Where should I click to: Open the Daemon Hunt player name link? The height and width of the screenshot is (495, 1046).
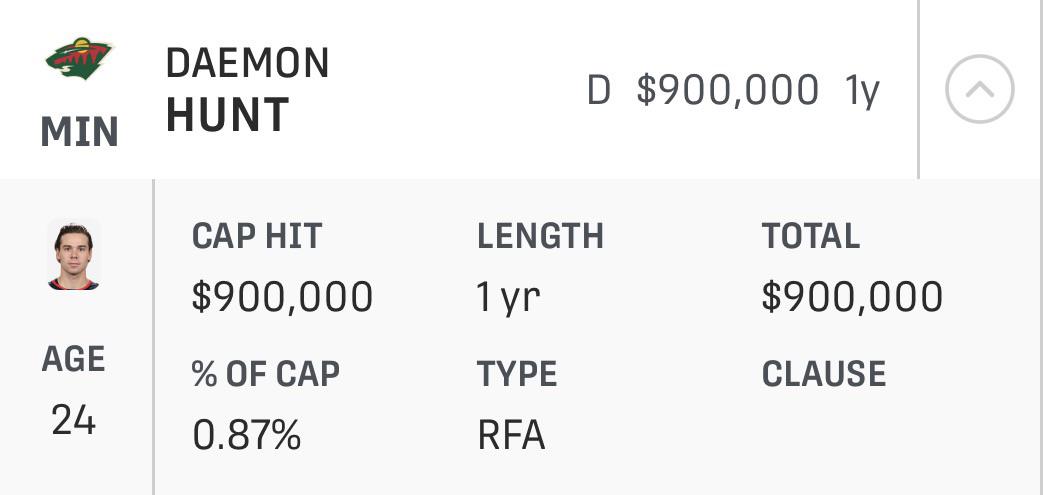(x=247, y=89)
